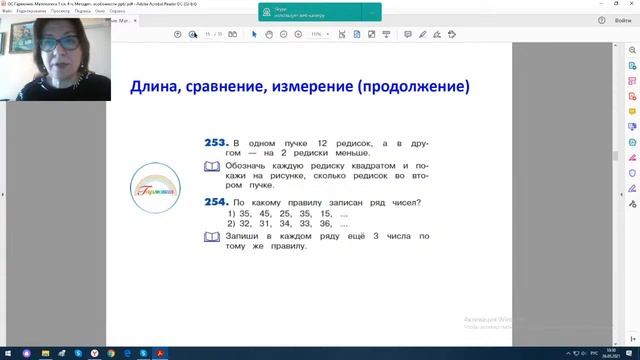Viewport: 640px width, 360px height.
Task: Open Google Chrome from taskbar
Action: click(111, 353)
